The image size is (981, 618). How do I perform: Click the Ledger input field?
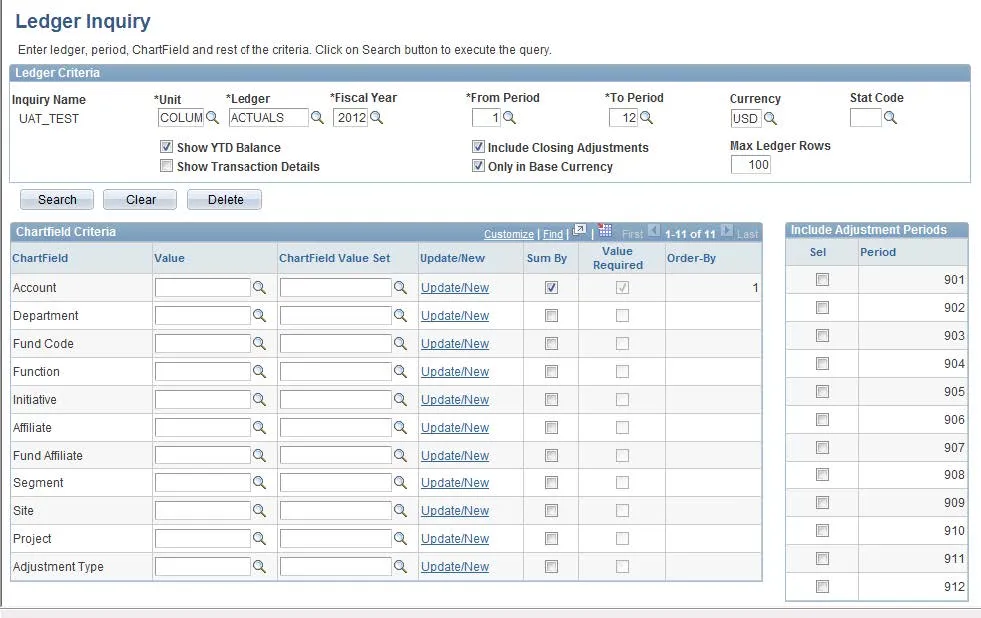coord(268,118)
